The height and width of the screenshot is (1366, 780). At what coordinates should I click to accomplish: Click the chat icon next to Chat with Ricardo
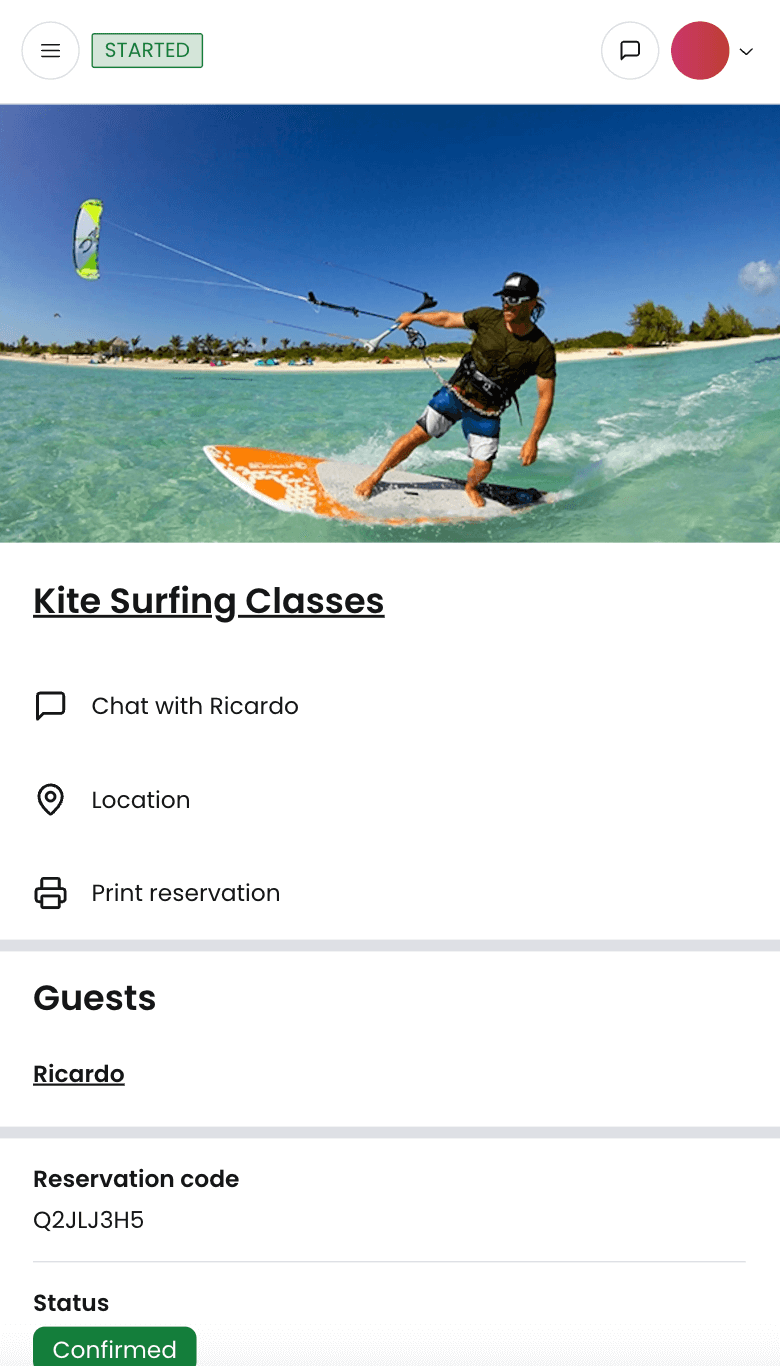(x=49, y=705)
